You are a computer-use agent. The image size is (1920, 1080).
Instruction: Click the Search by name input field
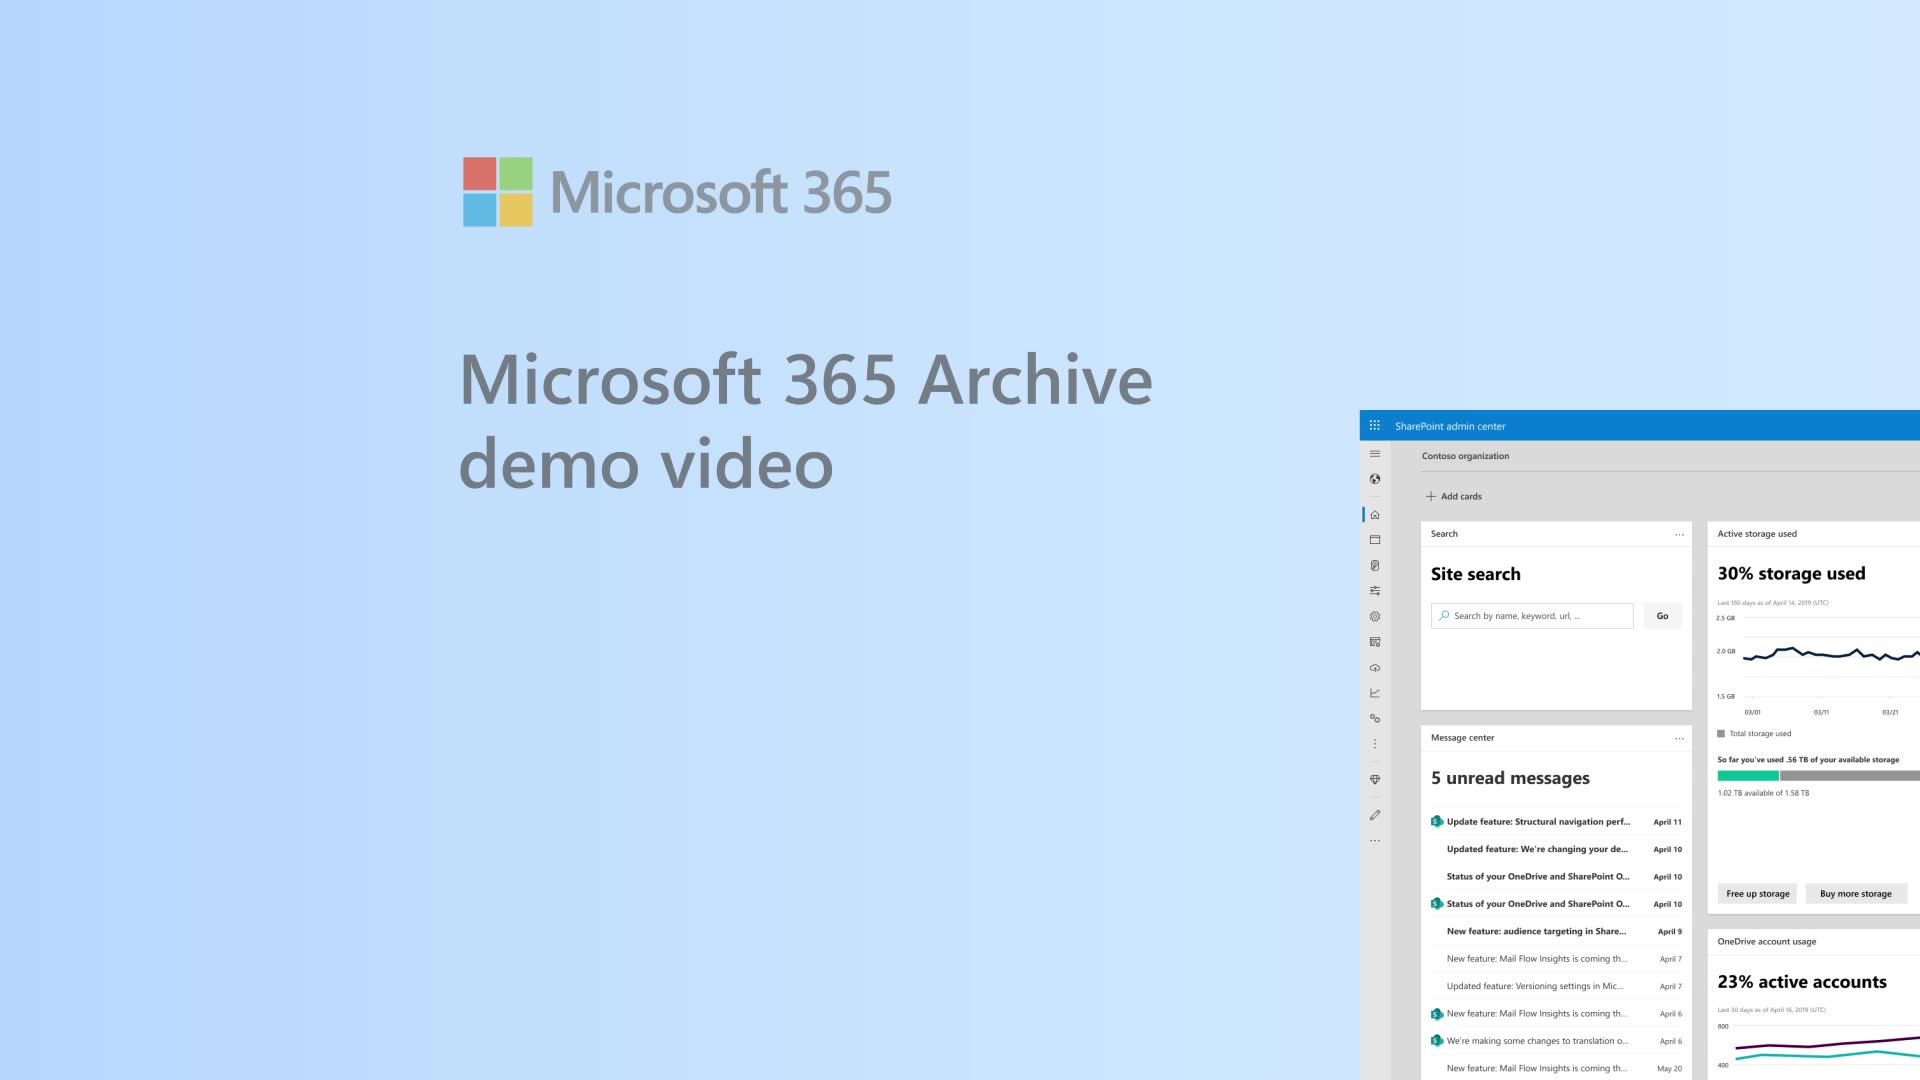click(x=1532, y=616)
